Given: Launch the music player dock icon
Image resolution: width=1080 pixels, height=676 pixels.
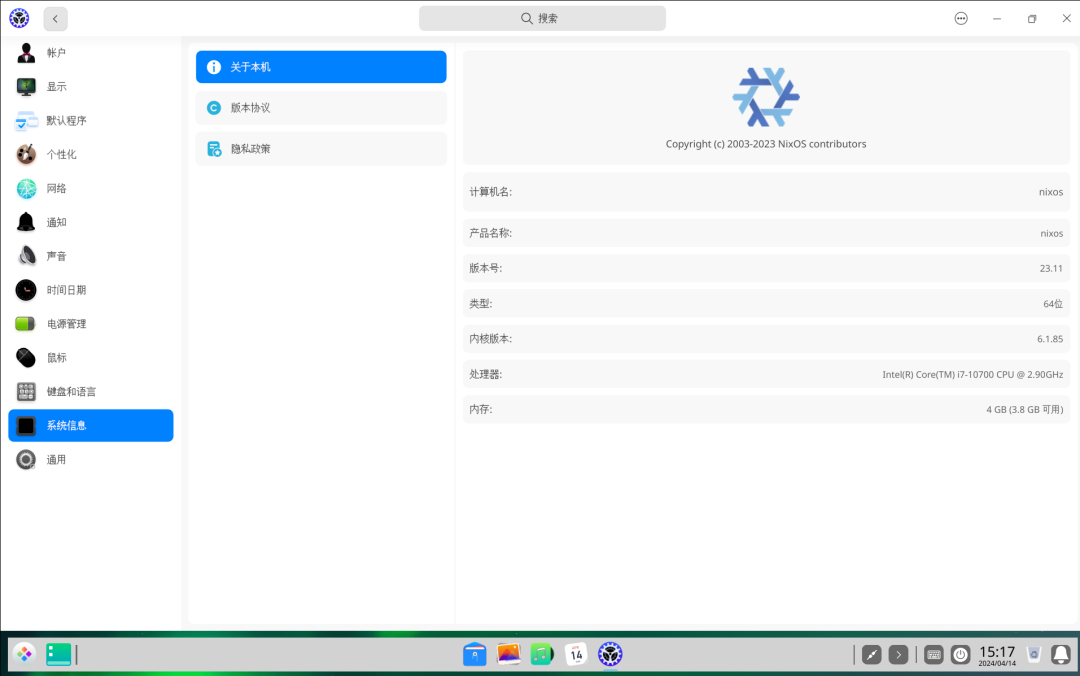Looking at the screenshot, I should (x=542, y=654).
